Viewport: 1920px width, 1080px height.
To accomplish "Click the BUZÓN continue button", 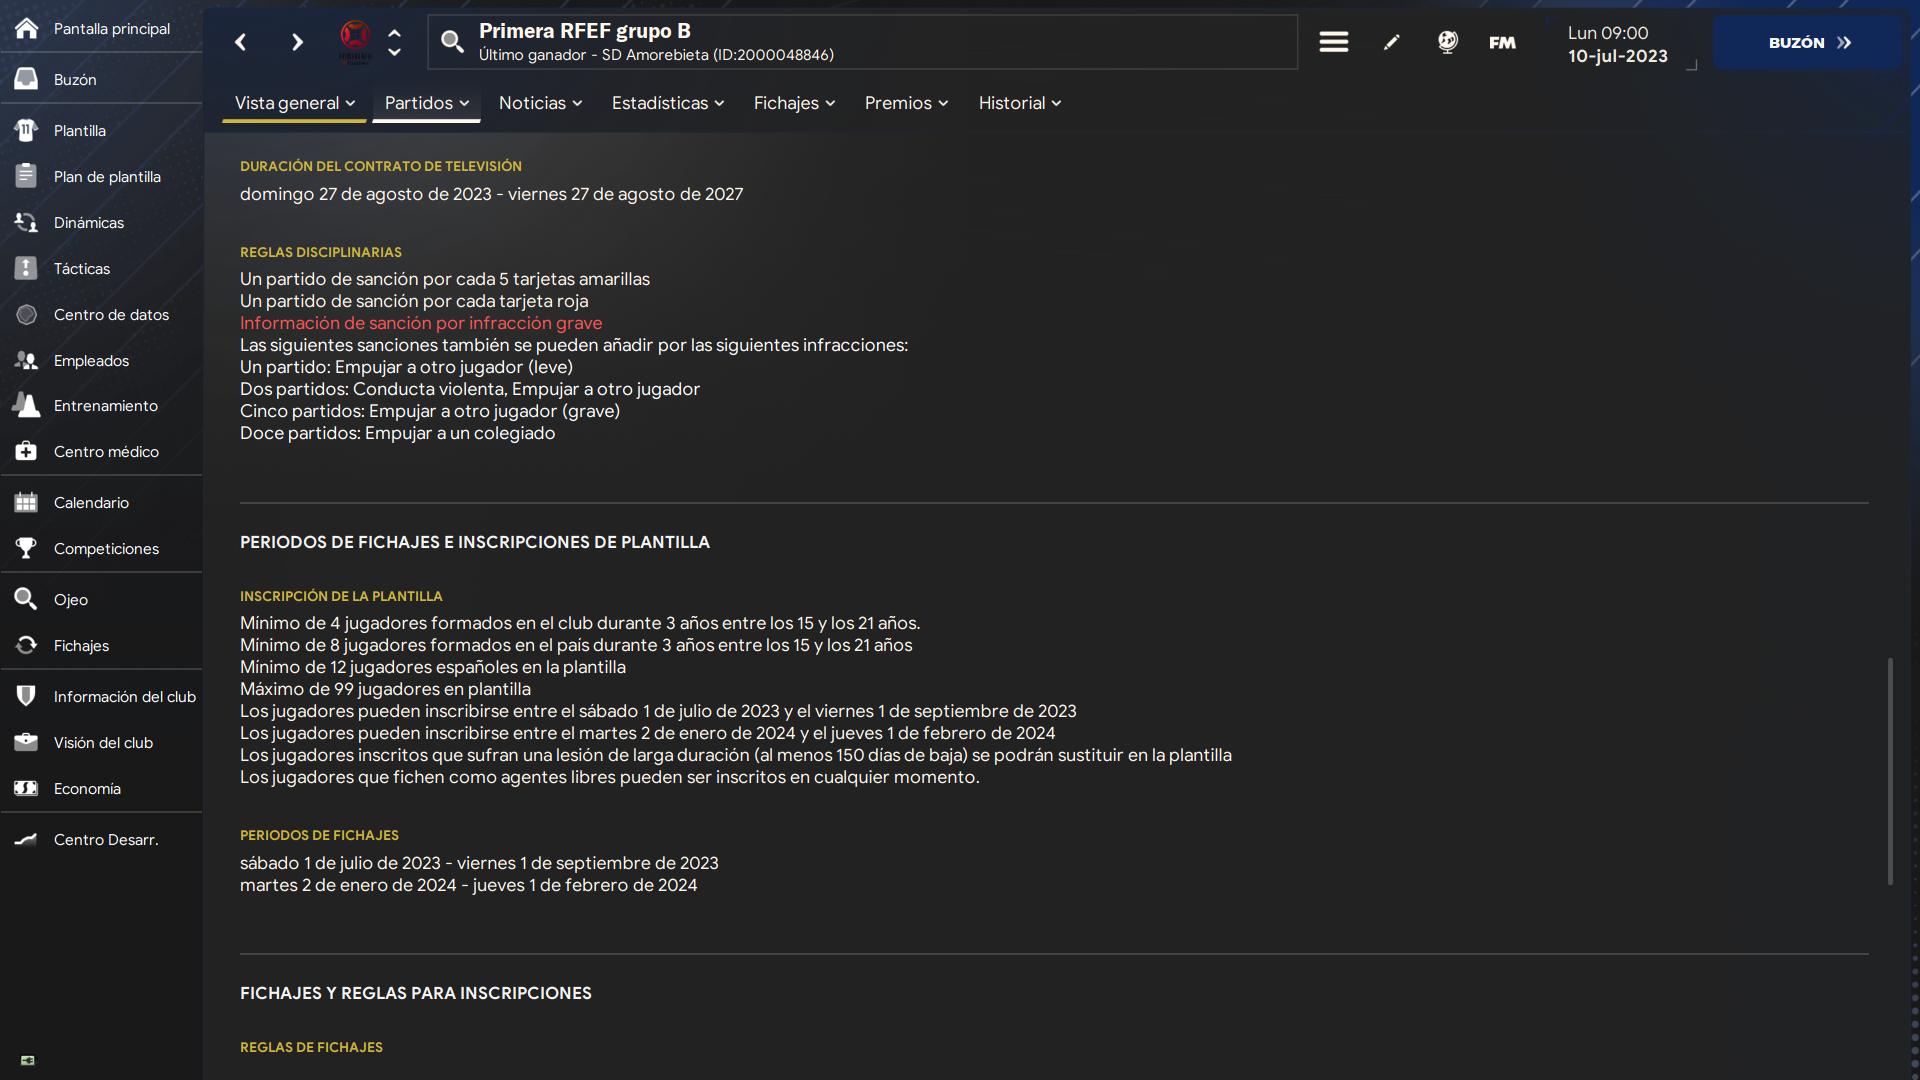I will pyautogui.click(x=1809, y=42).
